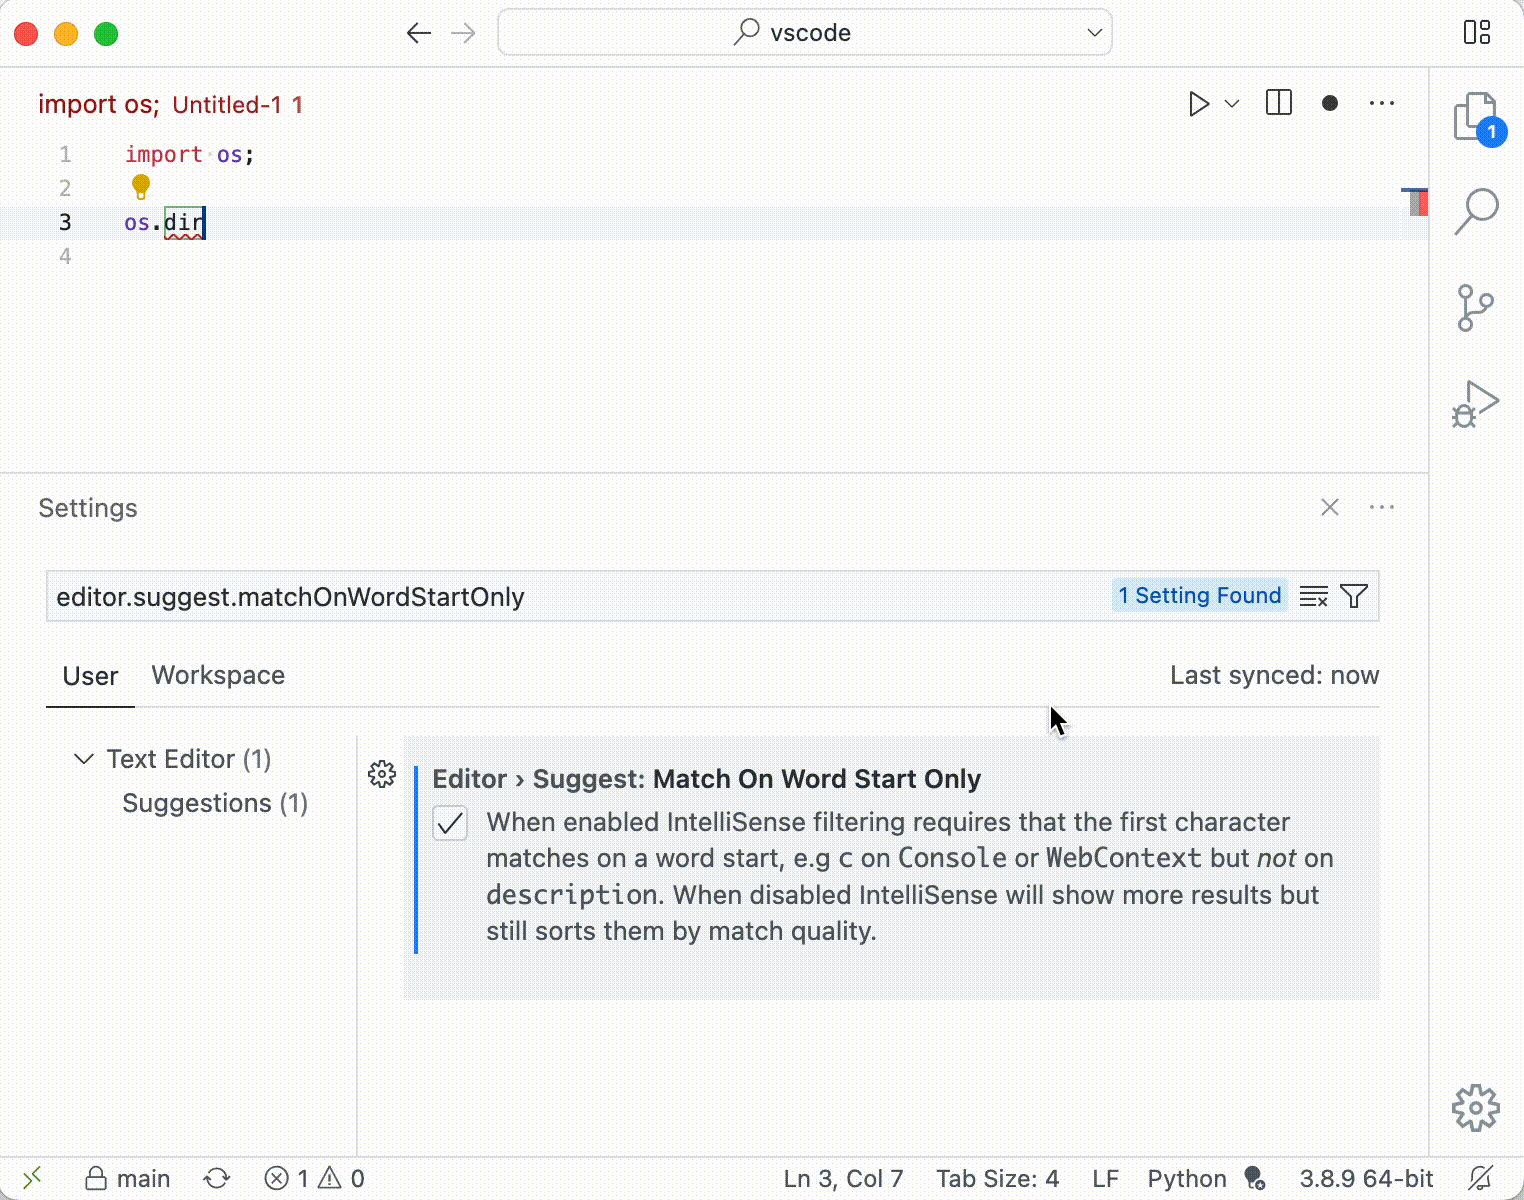Click the unsaved changes dot indicator
Screen dimensions: 1524x1200
coord(1330,103)
